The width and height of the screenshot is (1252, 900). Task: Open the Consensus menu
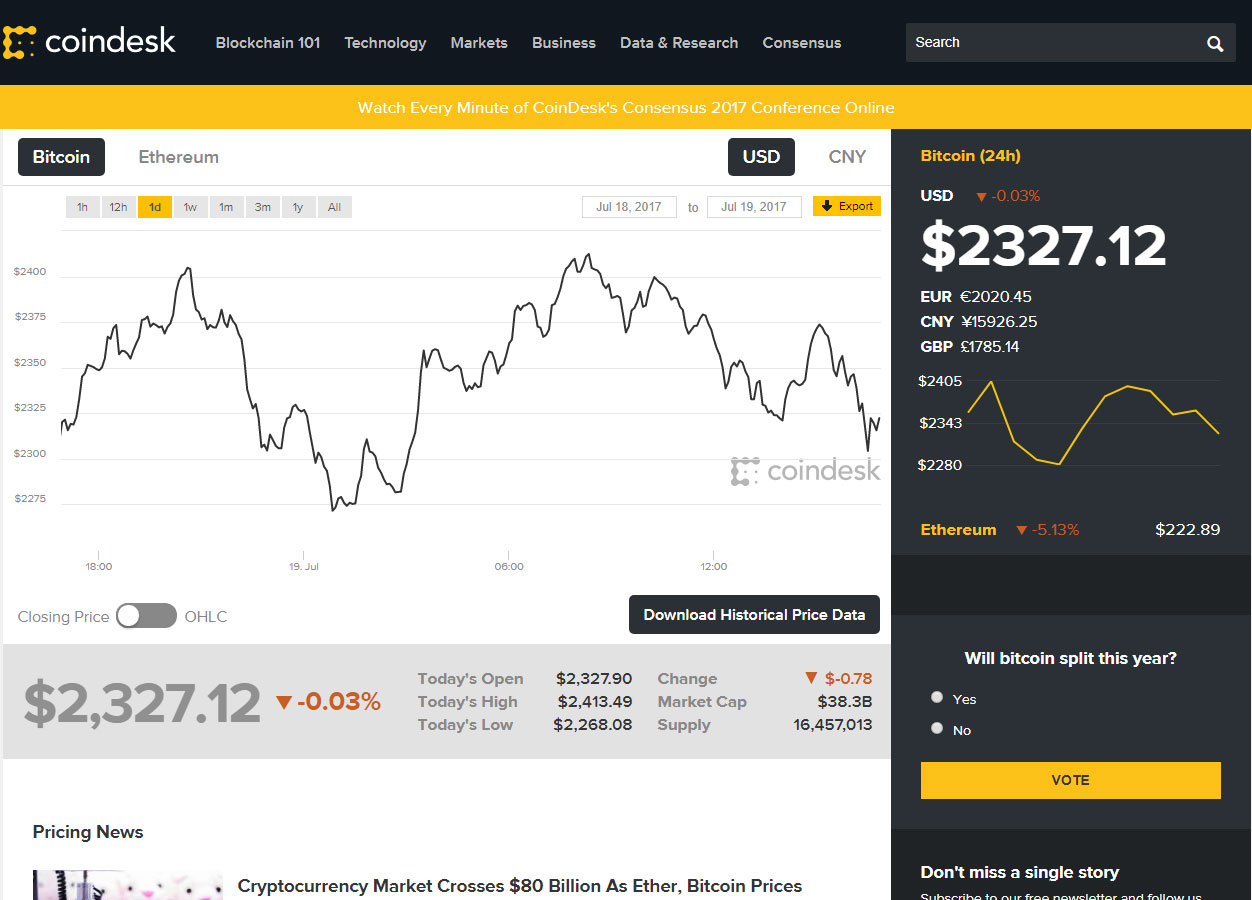[802, 43]
